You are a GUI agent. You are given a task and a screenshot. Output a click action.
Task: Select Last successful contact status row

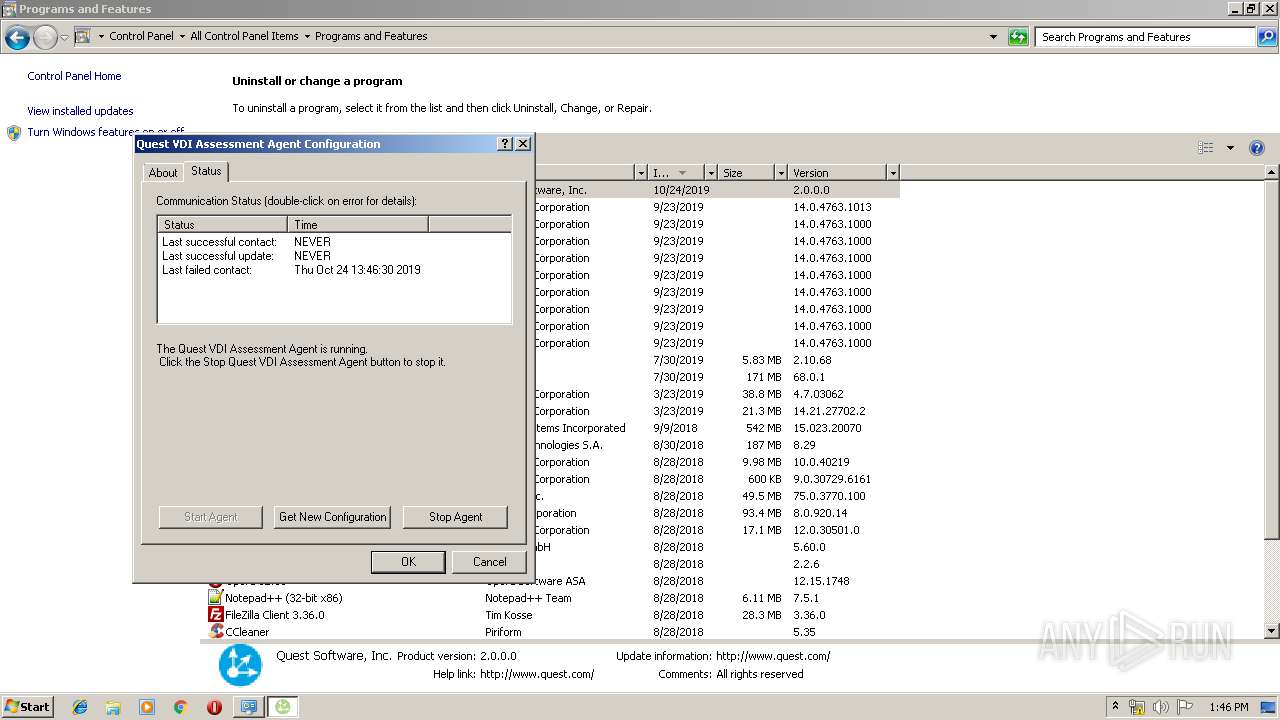click(334, 242)
